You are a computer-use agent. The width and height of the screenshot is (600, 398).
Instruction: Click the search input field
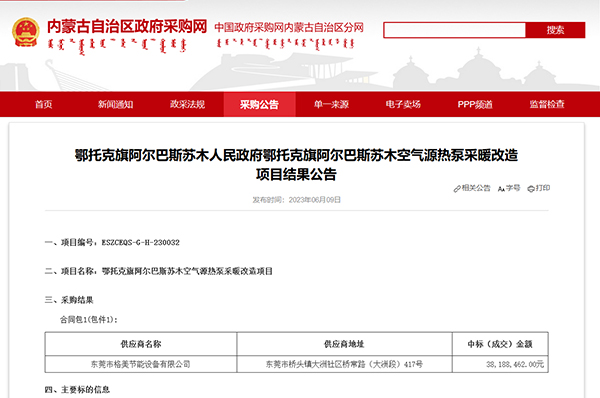click(455, 30)
